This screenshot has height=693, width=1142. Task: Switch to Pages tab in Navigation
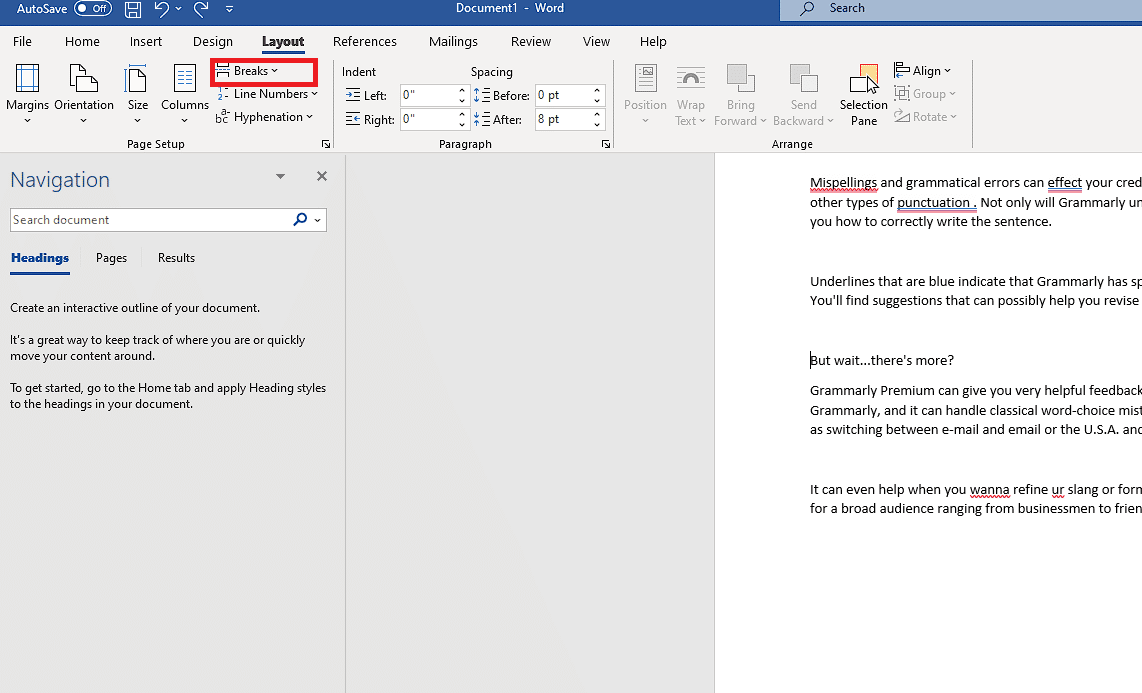point(111,258)
